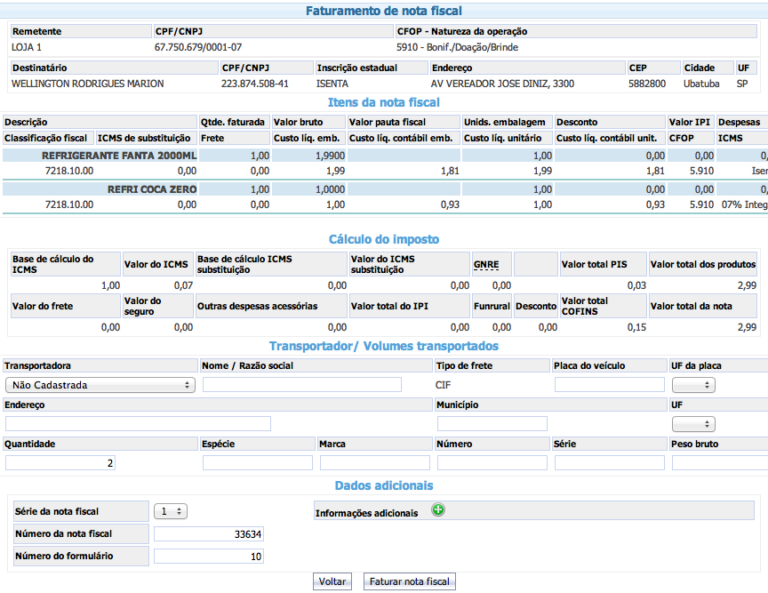Focus the Placa do veículo input
Screen dimensions: 768x593
pyautogui.click(x=609, y=385)
